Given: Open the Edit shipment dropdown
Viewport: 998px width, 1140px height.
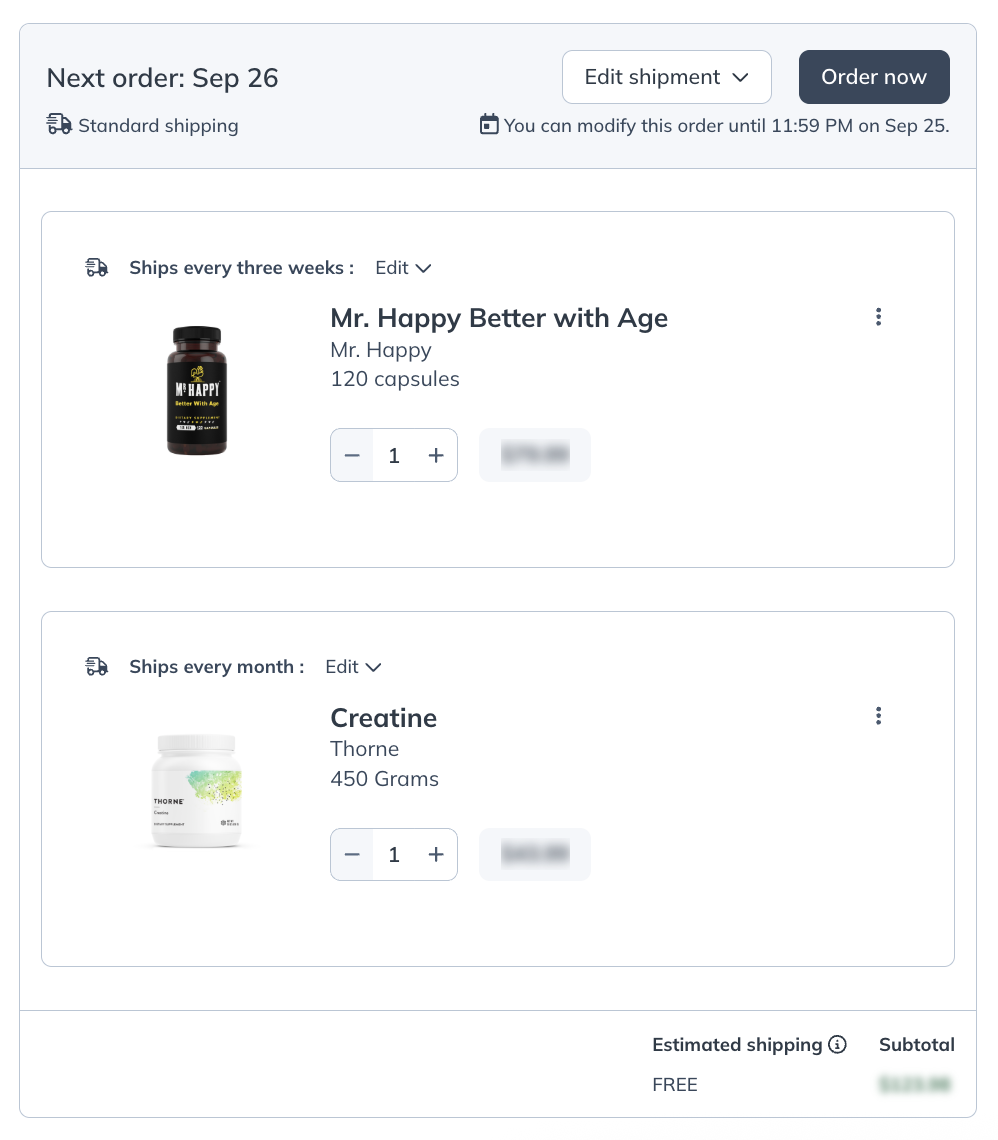Looking at the screenshot, I should coord(666,77).
